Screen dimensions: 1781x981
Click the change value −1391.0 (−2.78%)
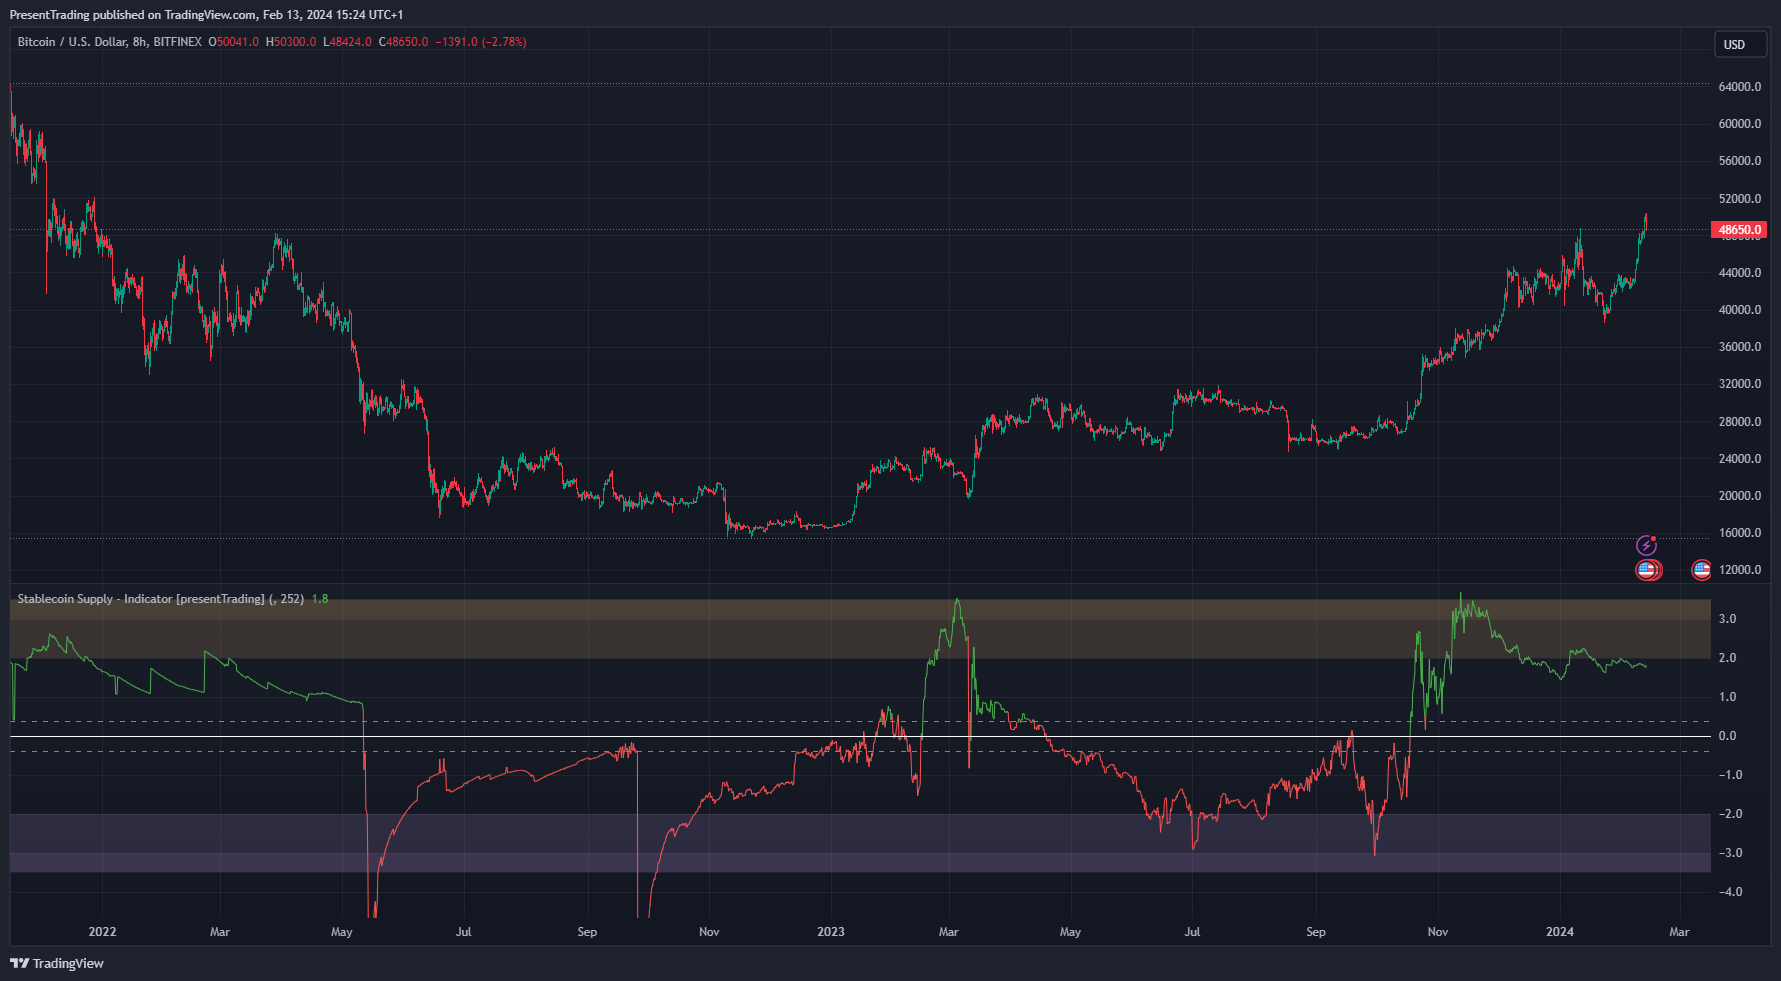(x=481, y=42)
